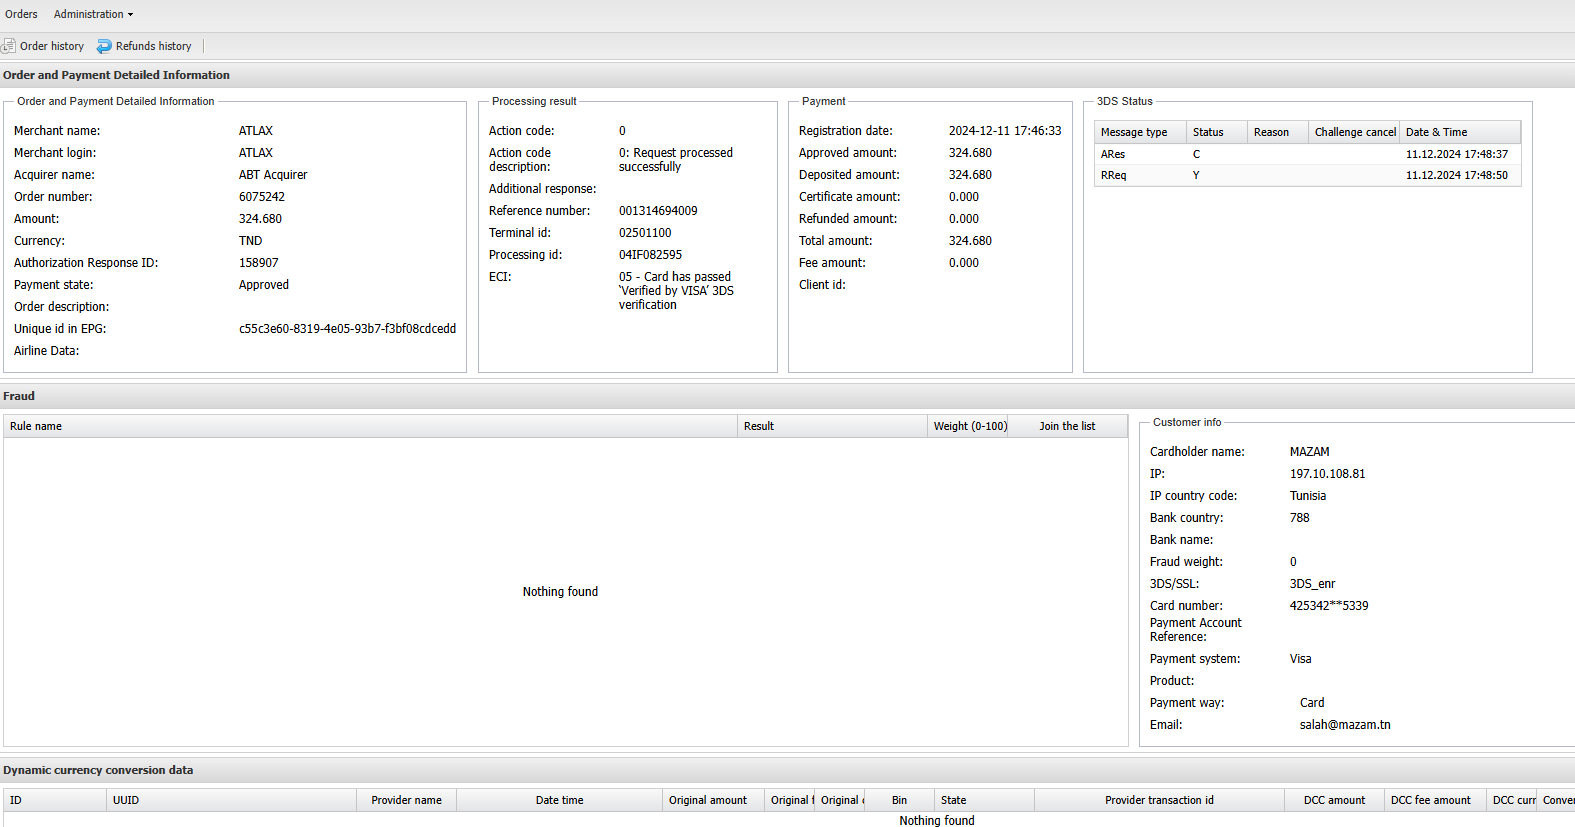Click the Provider transaction id column header
Screen dimensions: 1575x827
click(x=1159, y=800)
